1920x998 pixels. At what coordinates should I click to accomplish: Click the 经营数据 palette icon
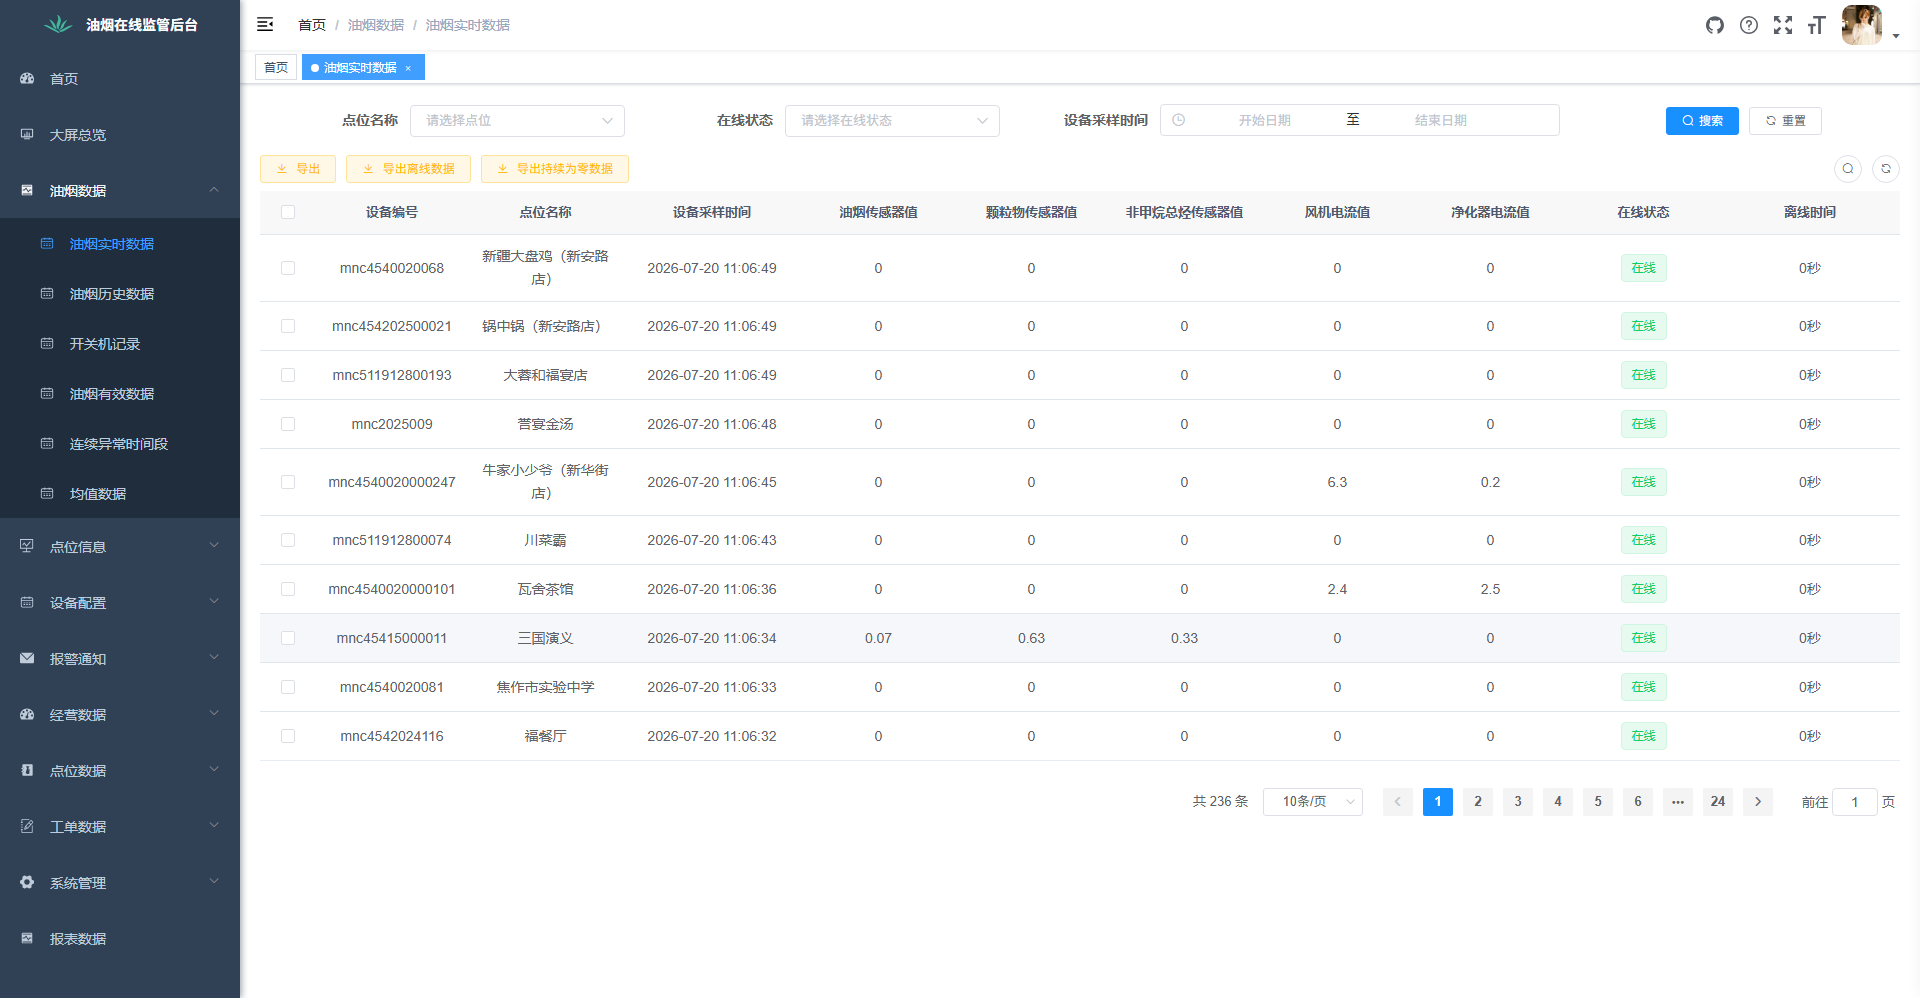click(27, 714)
